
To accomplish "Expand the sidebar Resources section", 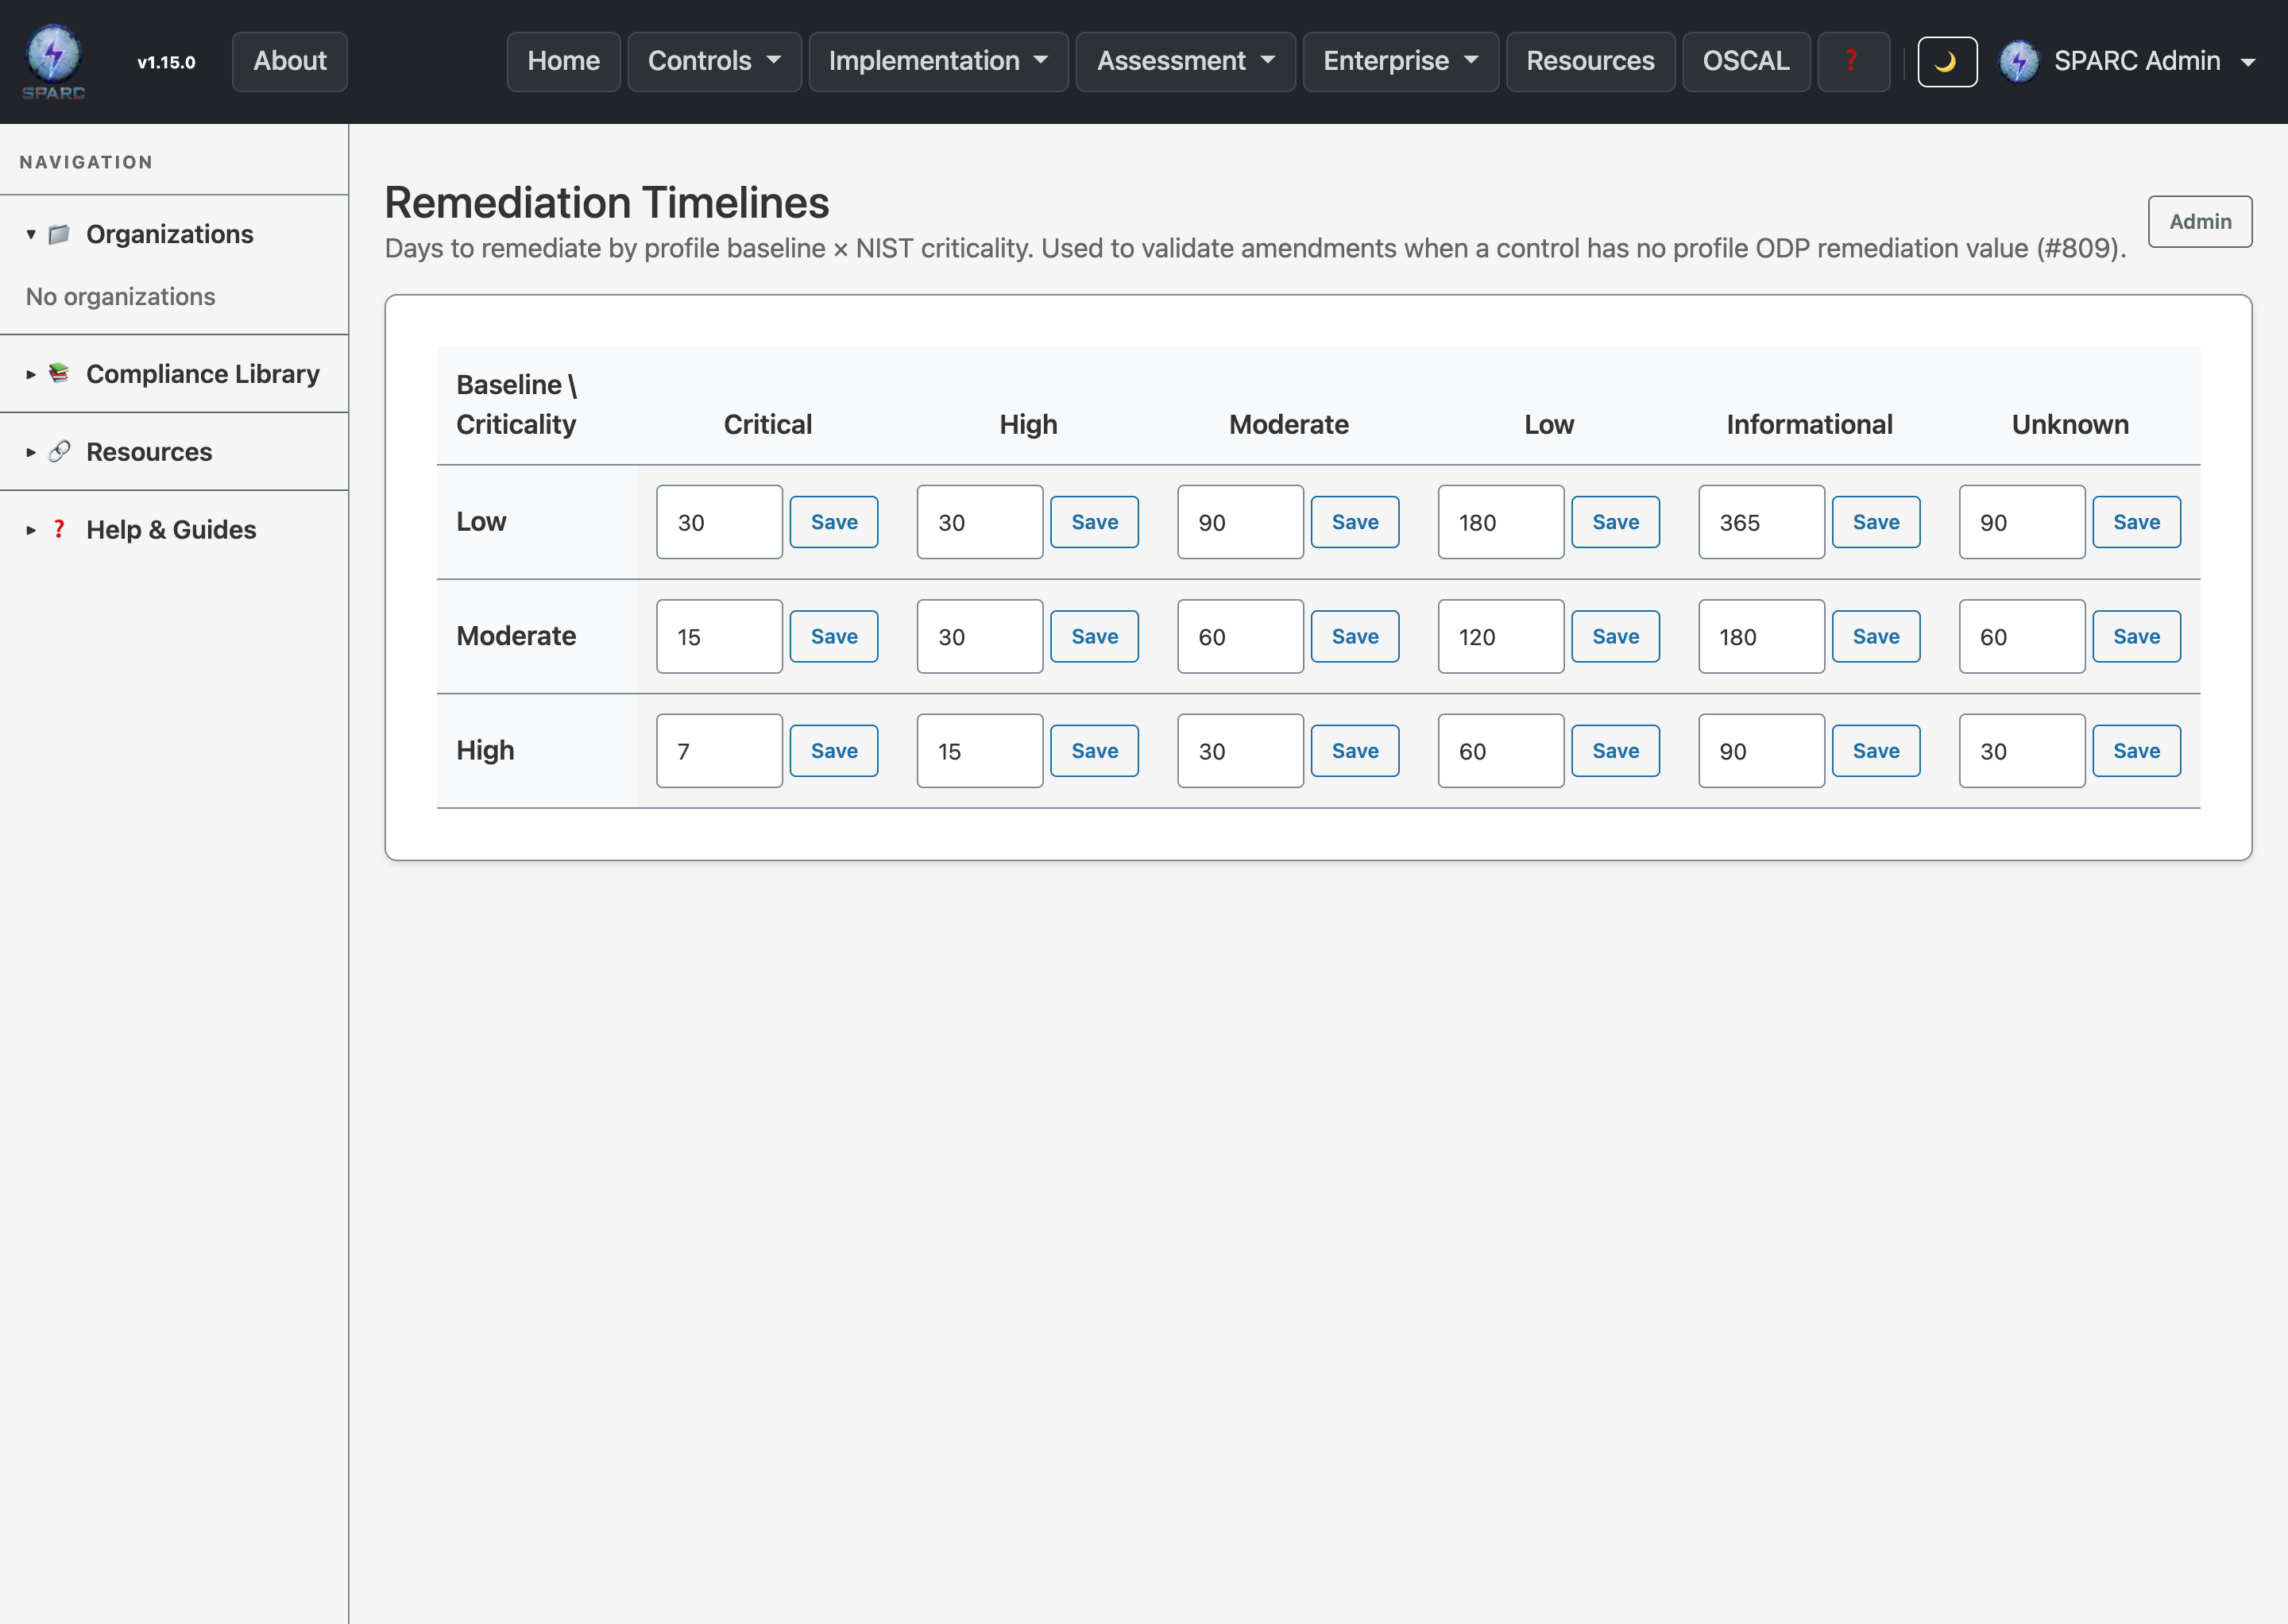I will click(x=31, y=452).
